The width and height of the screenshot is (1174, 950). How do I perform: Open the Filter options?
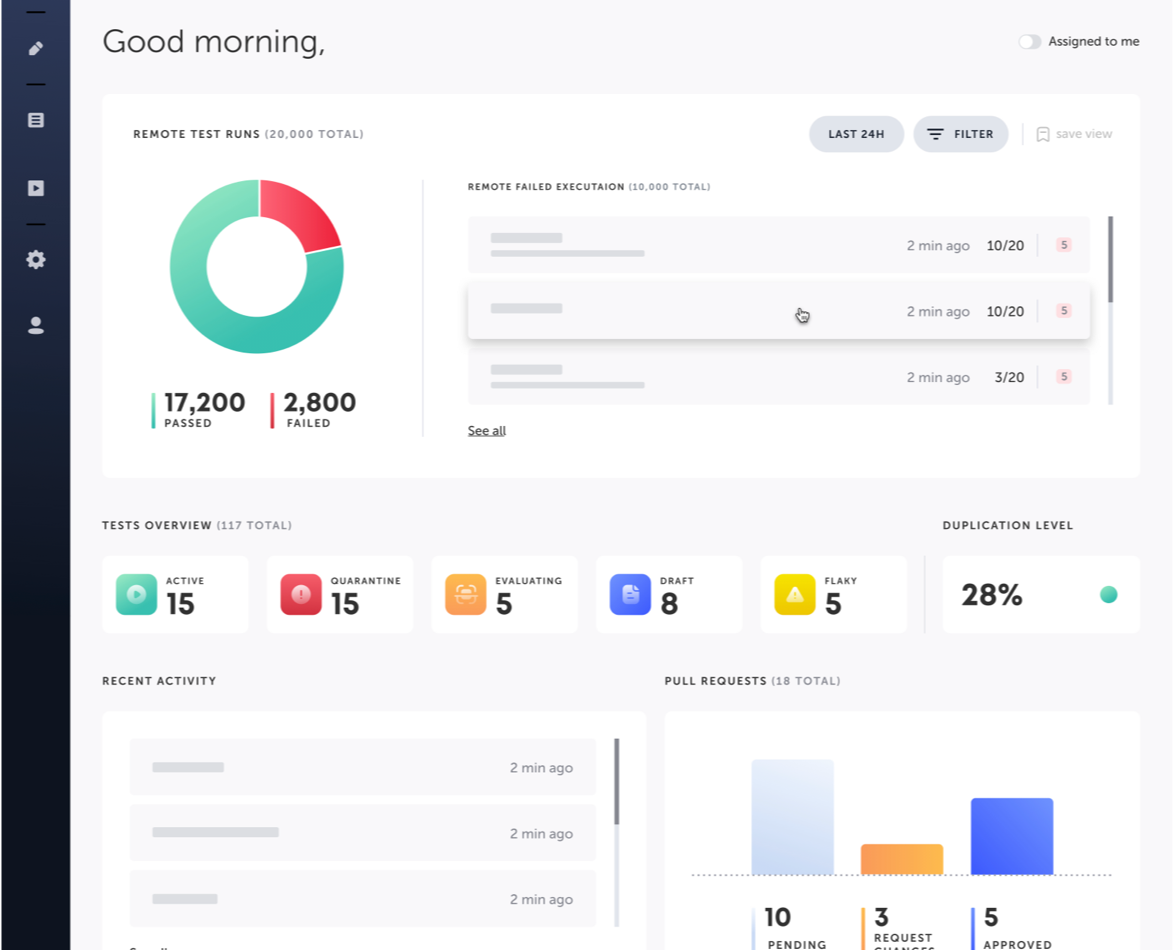(960, 133)
